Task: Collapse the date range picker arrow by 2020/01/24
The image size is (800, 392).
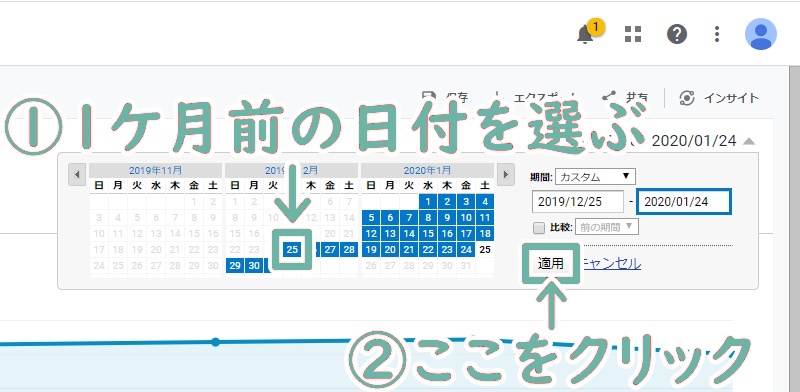Action: (x=748, y=141)
